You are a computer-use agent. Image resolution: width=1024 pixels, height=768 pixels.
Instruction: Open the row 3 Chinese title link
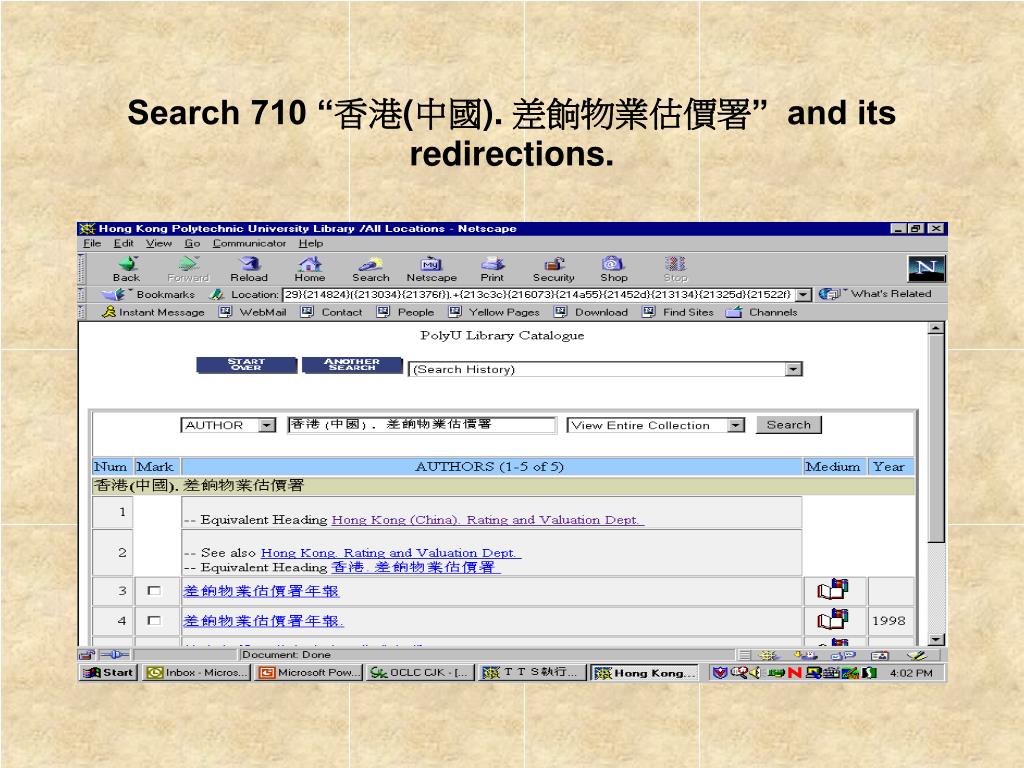(261, 591)
